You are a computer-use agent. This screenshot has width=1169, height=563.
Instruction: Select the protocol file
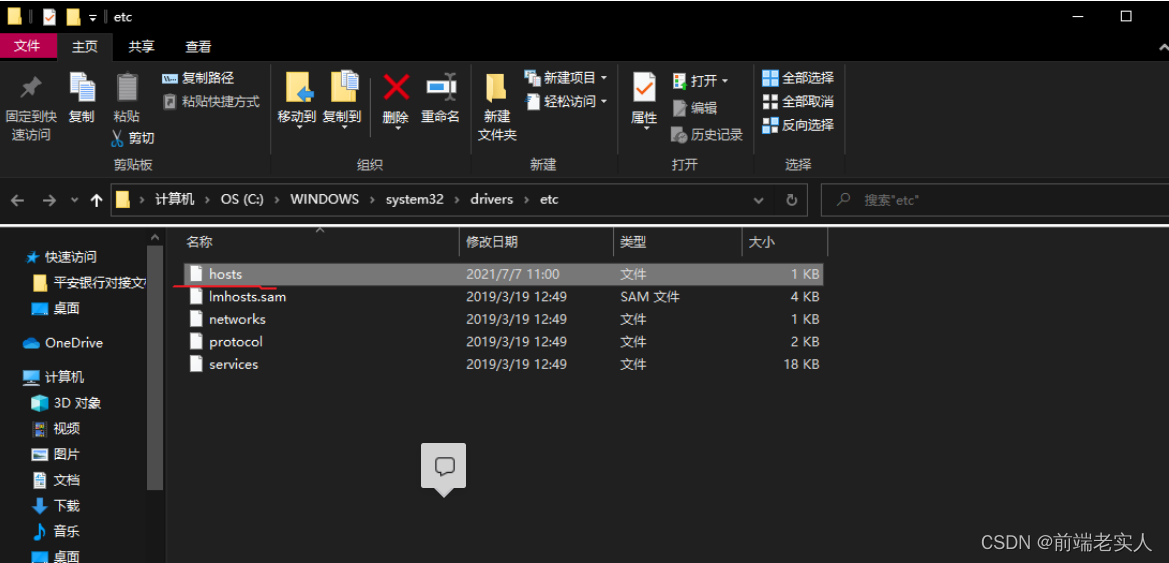tap(503, 342)
